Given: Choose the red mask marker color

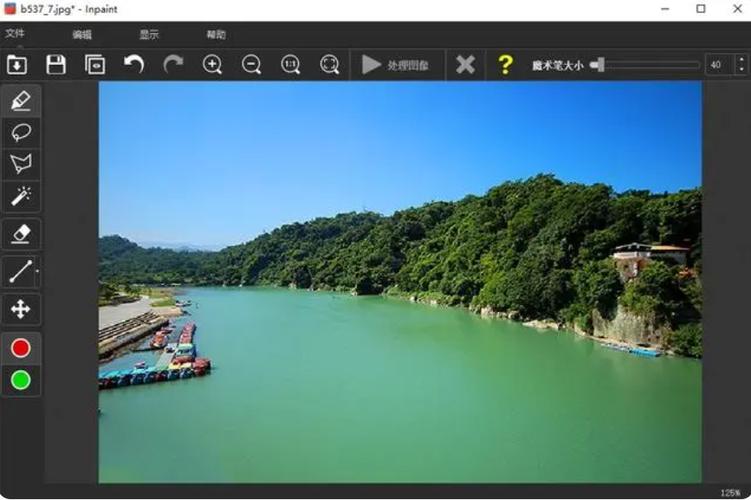Looking at the screenshot, I should click(20, 348).
